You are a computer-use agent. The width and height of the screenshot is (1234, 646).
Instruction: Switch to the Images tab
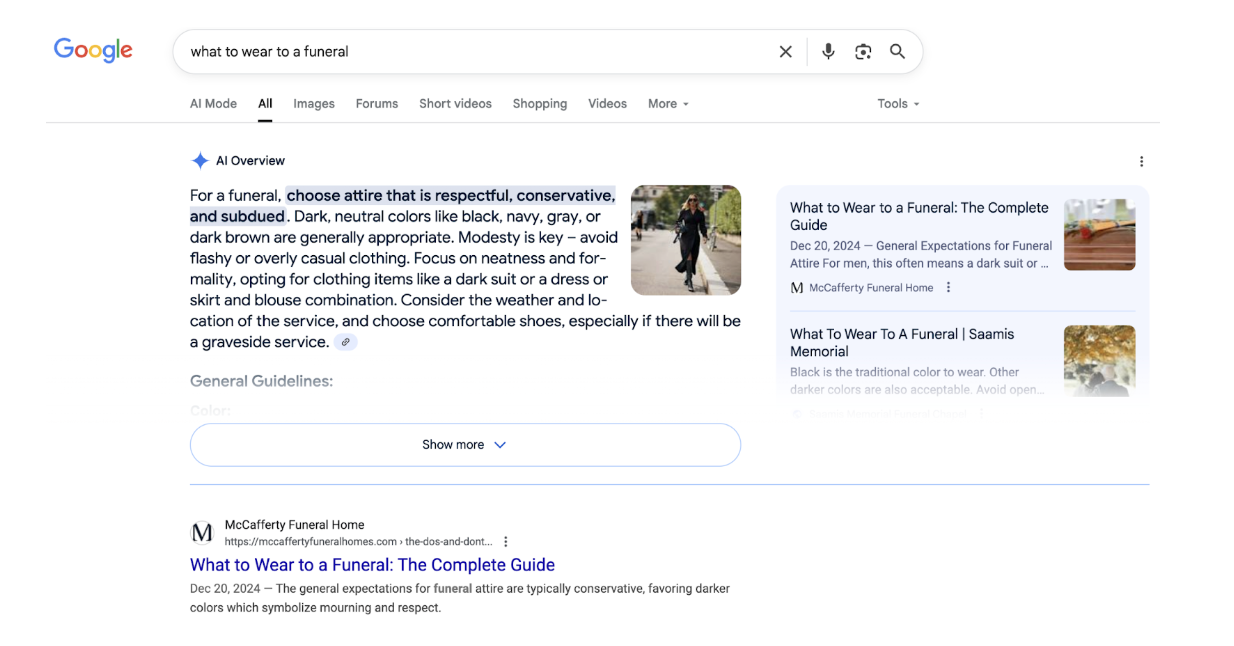[x=314, y=104]
